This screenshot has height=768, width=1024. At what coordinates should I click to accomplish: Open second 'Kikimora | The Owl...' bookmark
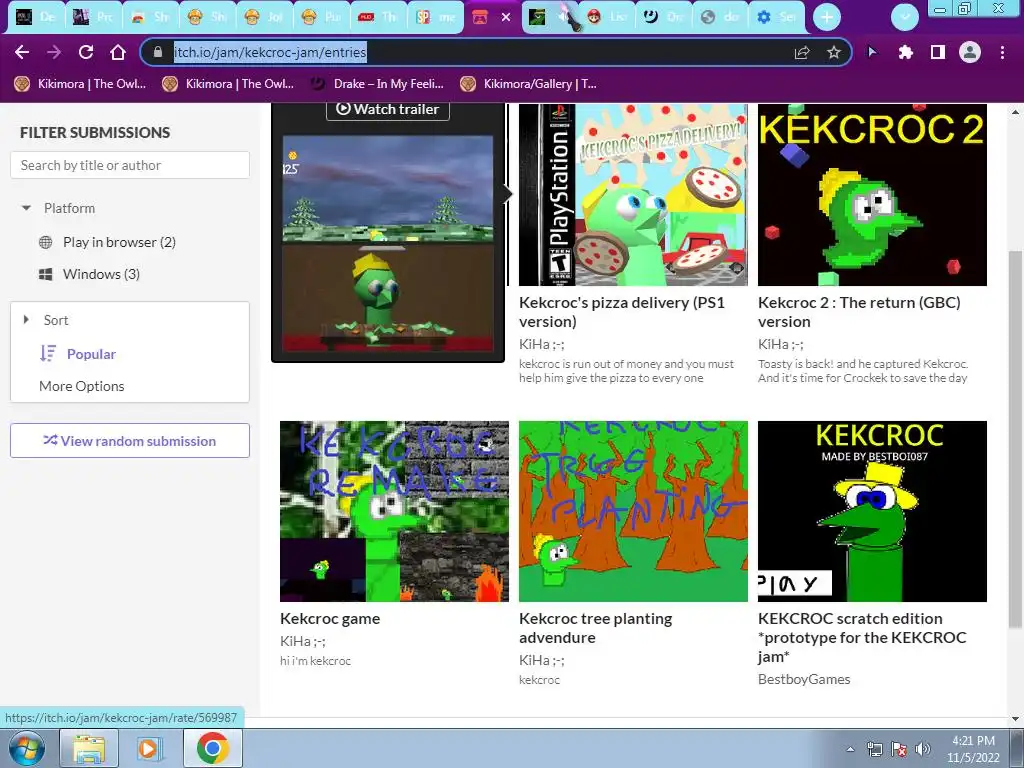pos(228,84)
